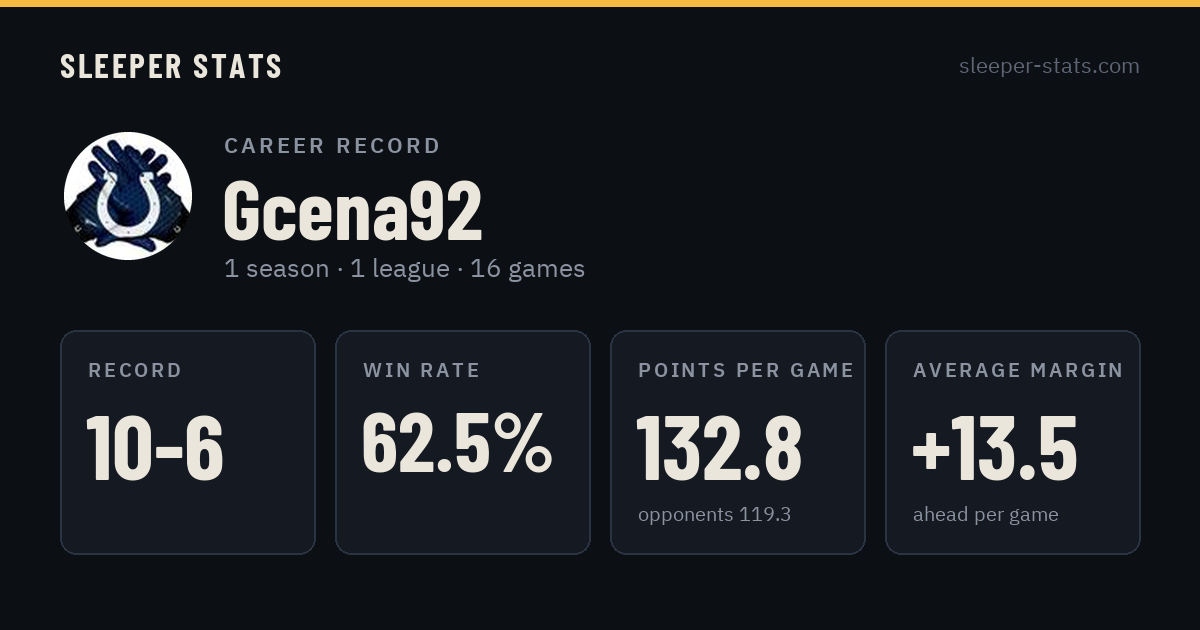The image size is (1200, 630).
Task: Select the Average Margin card
Action: coord(1013,442)
